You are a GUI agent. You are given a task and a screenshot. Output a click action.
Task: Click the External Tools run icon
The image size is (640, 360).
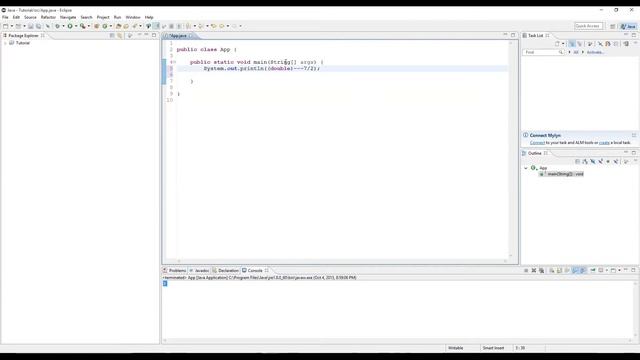click(83, 26)
